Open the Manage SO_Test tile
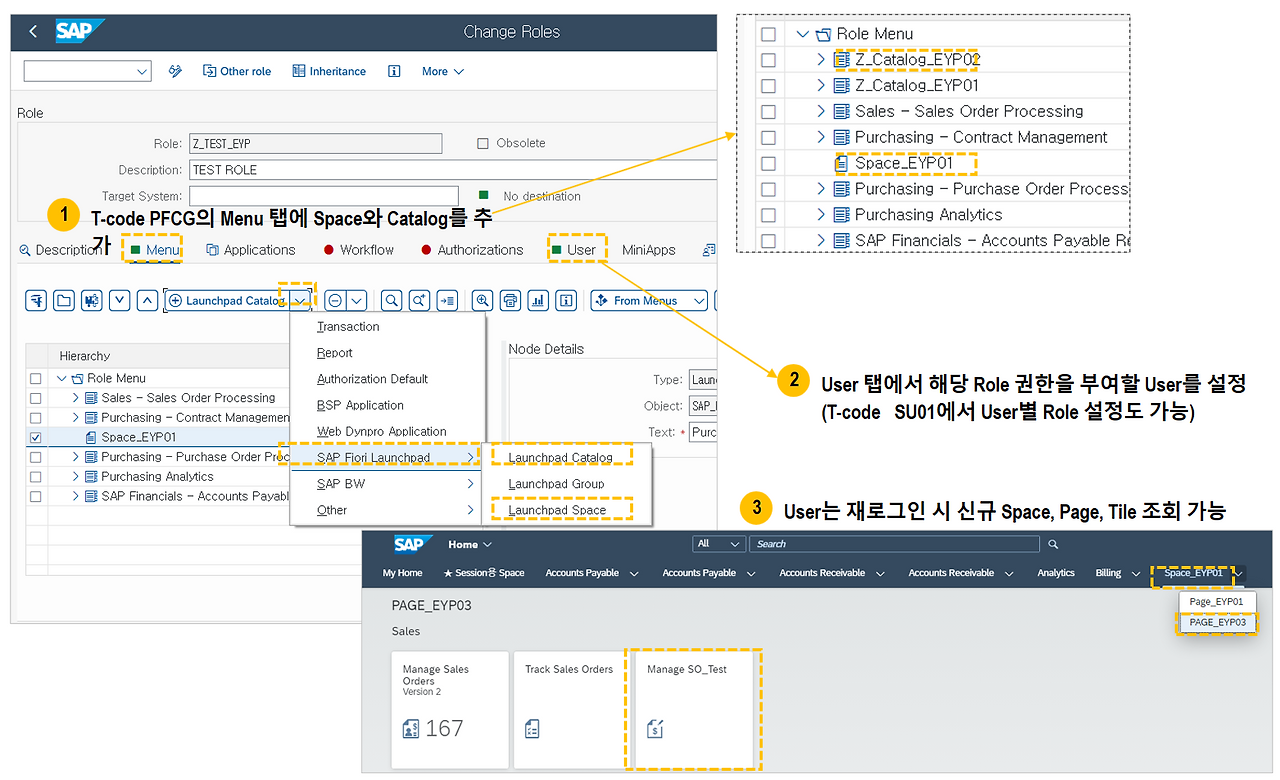Image resolution: width=1280 pixels, height=780 pixels. tap(694, 710)
